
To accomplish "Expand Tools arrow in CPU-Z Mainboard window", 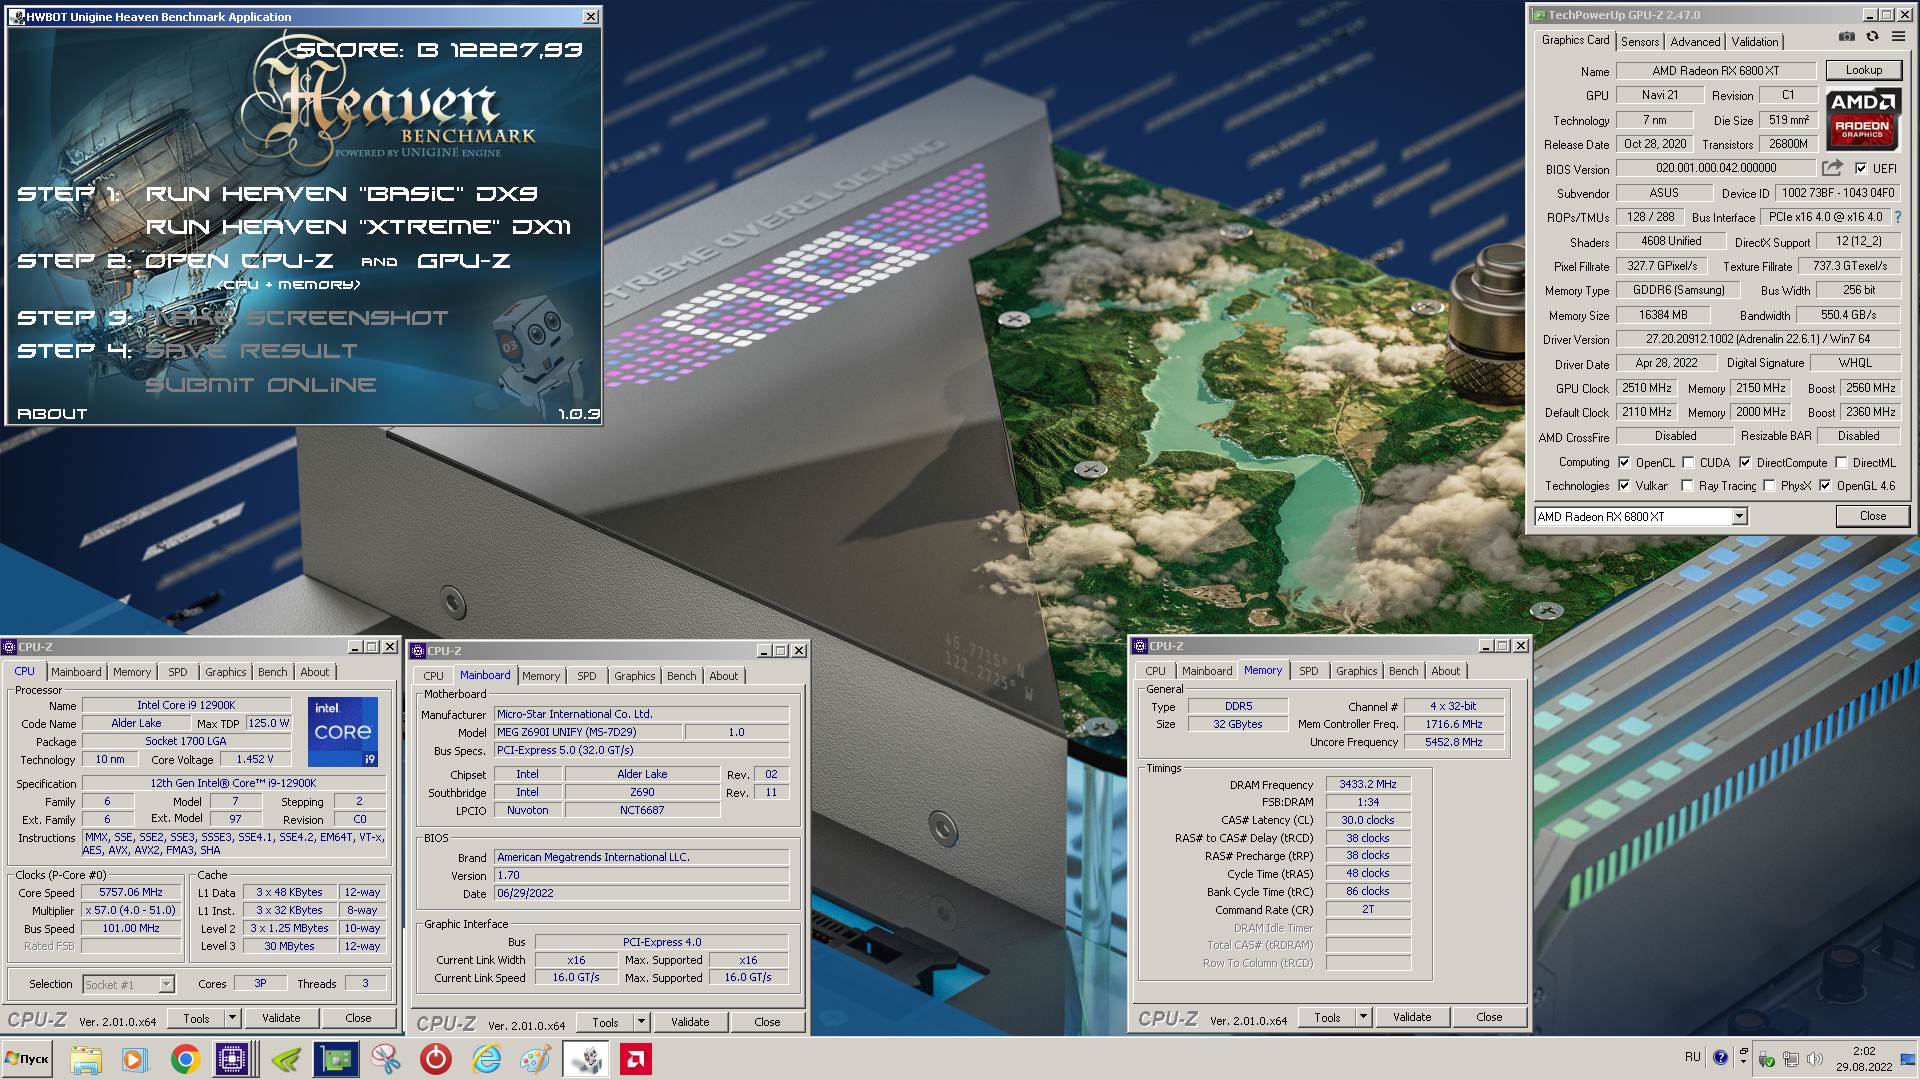I will 641,1022.
